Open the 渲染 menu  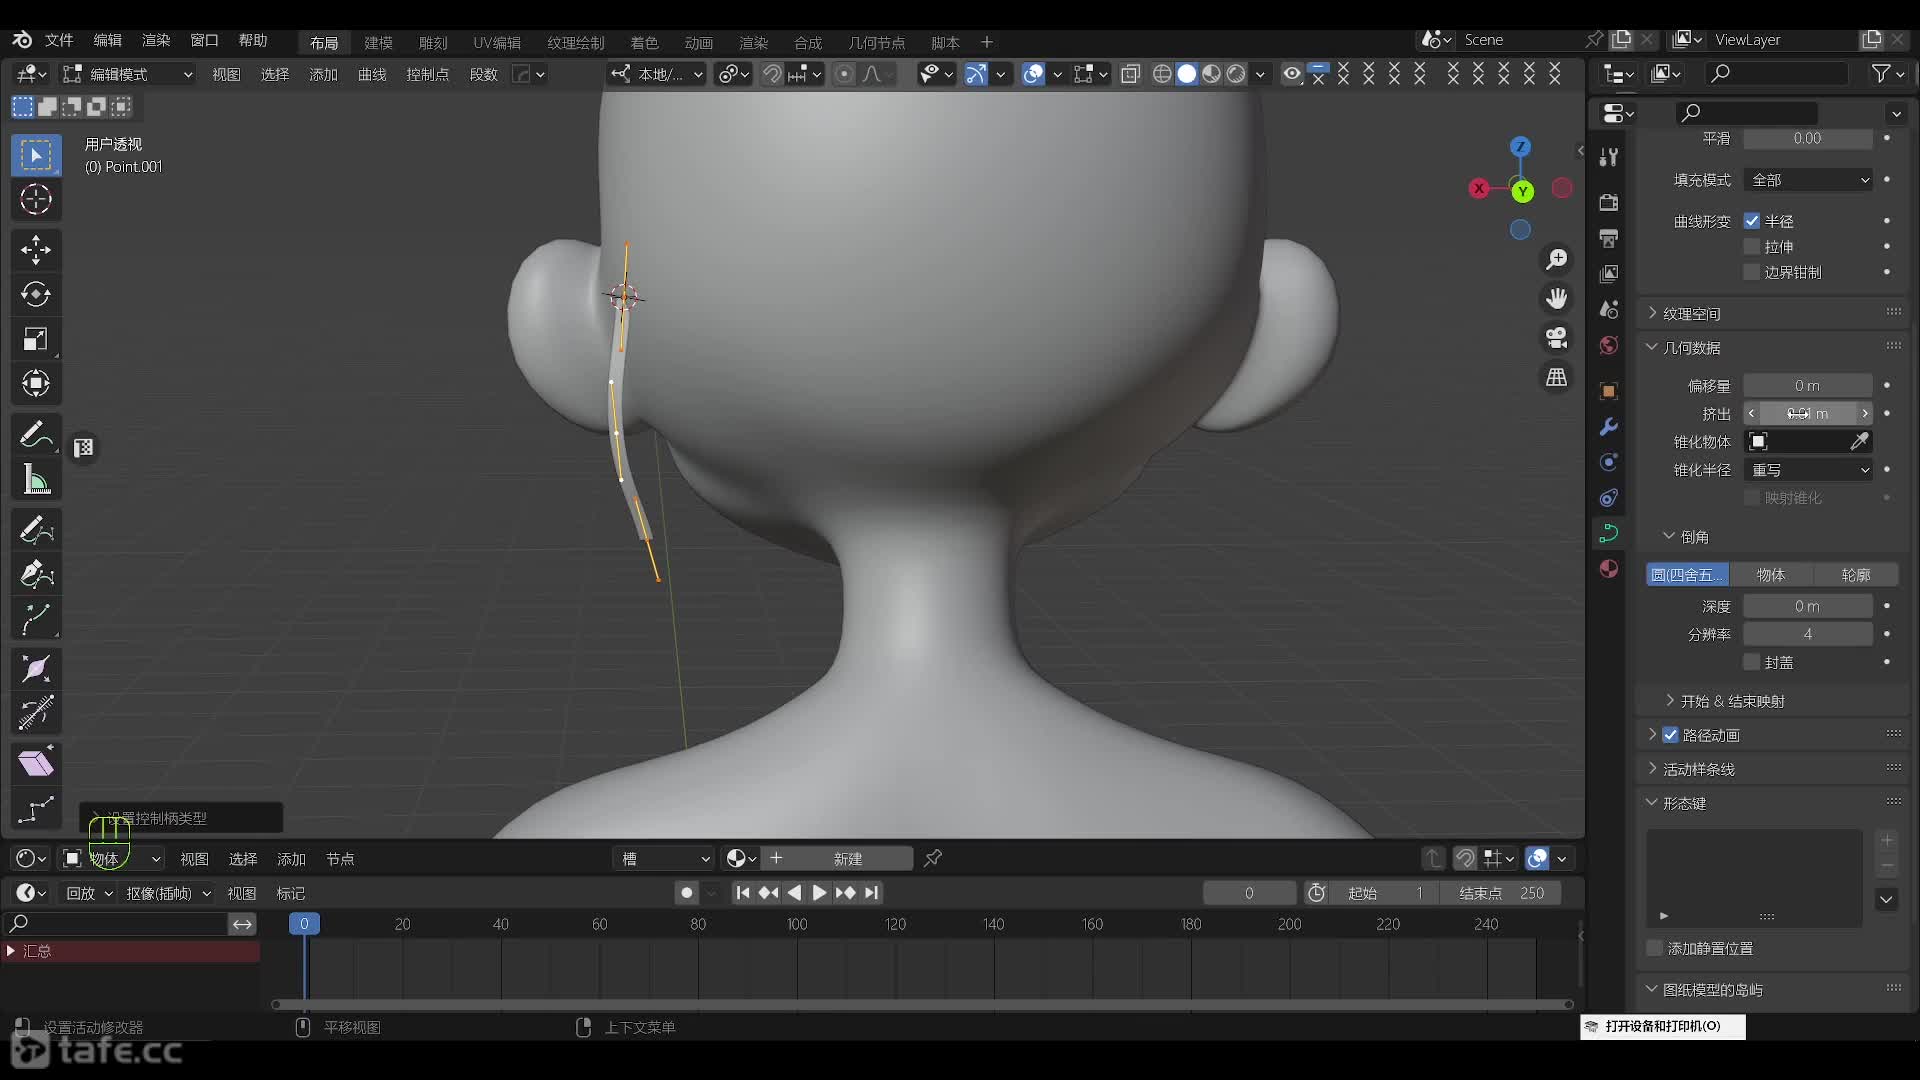point(156,40)
